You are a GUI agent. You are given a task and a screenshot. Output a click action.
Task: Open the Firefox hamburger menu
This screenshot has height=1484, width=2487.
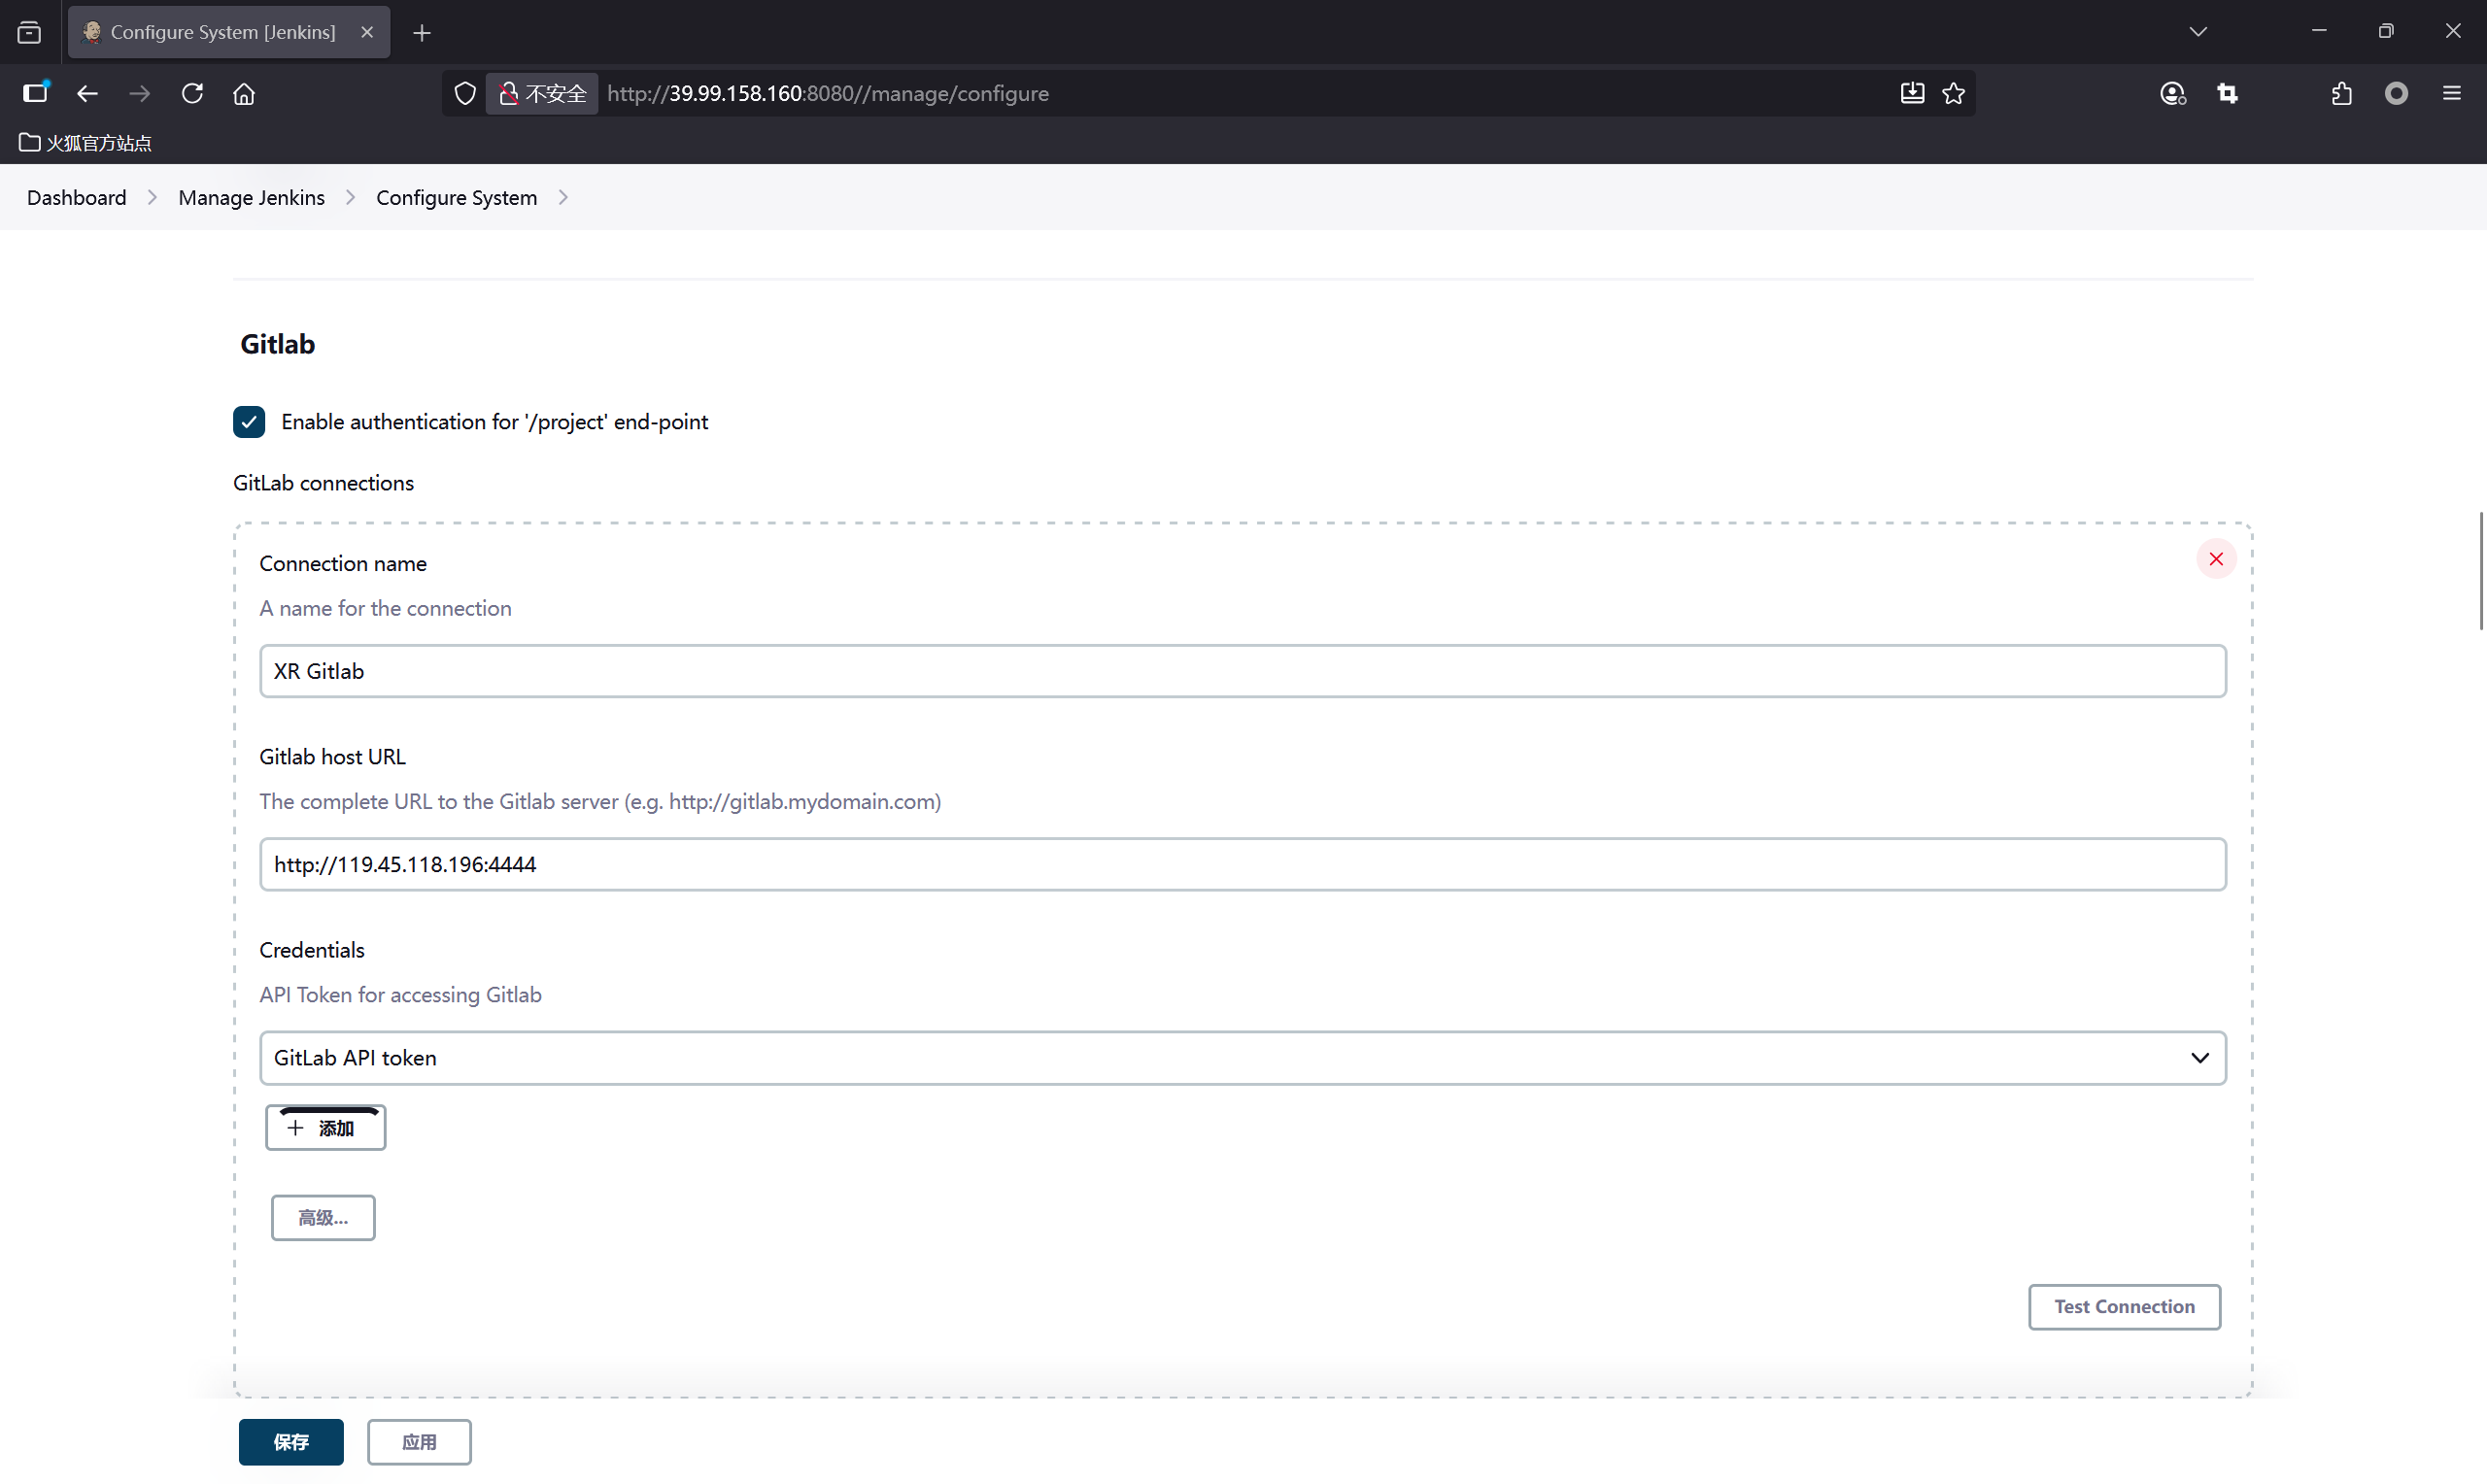tap(2451, 93)
